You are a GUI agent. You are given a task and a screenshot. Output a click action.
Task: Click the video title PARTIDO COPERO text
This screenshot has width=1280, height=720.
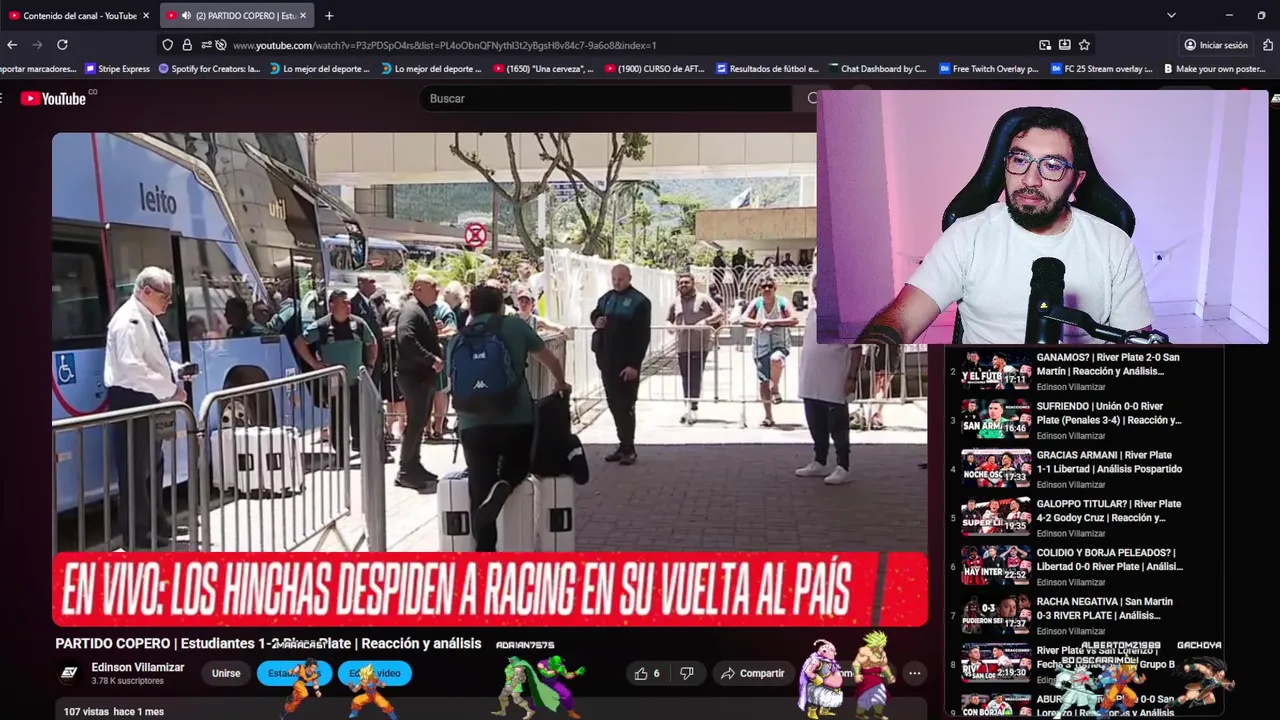tap(268, 644)
